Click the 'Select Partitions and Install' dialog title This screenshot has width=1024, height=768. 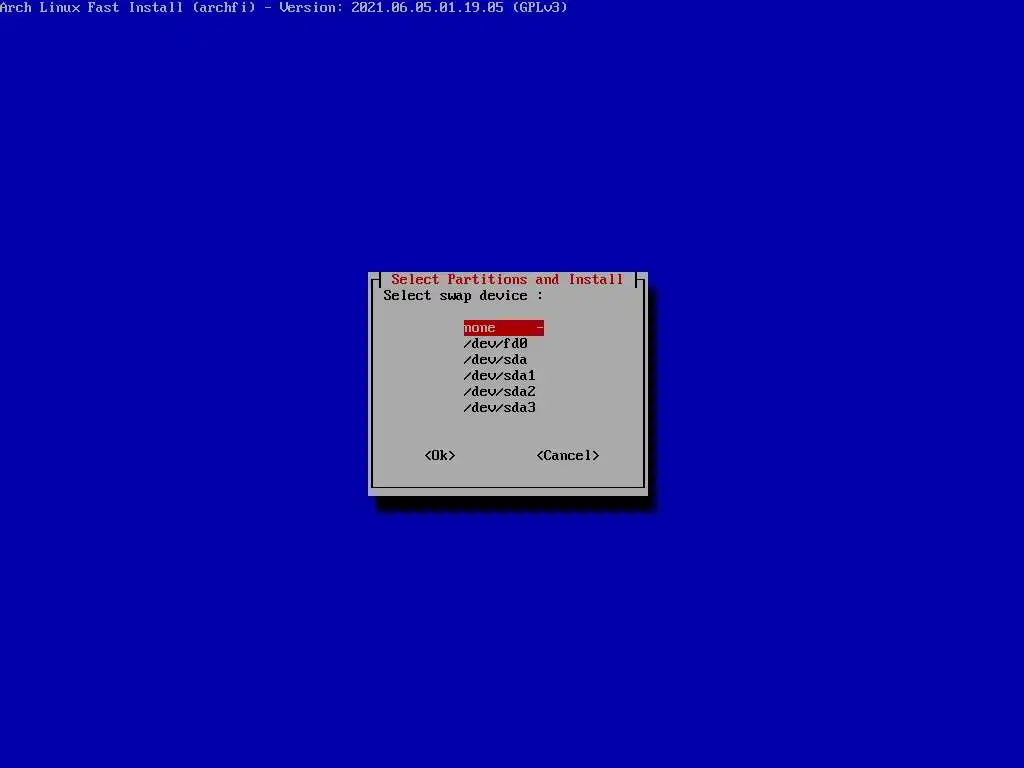(507, 280)
